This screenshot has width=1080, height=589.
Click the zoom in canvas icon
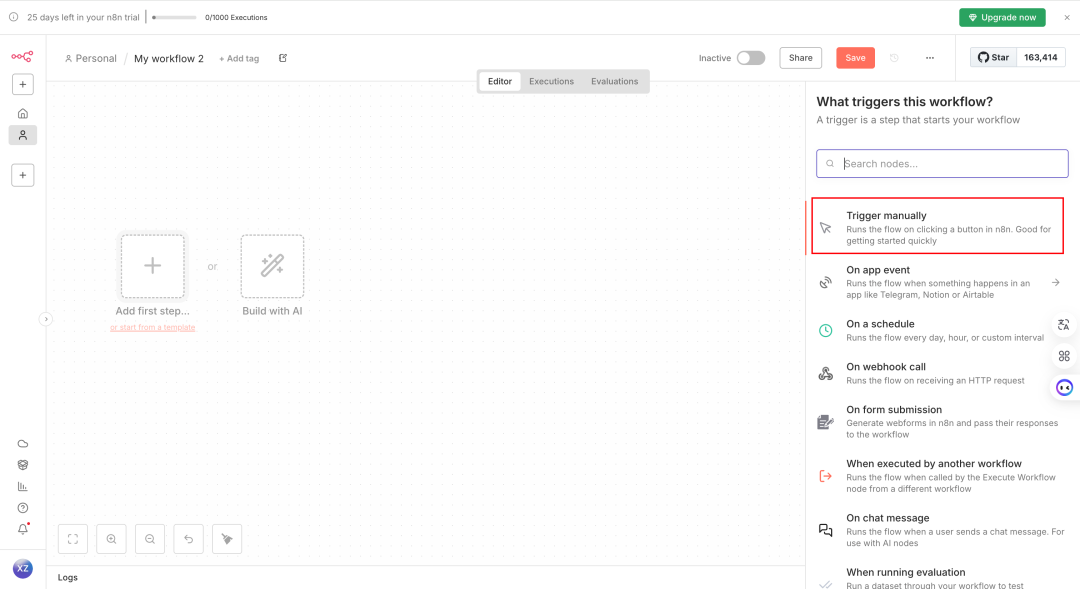pos(112,539)
